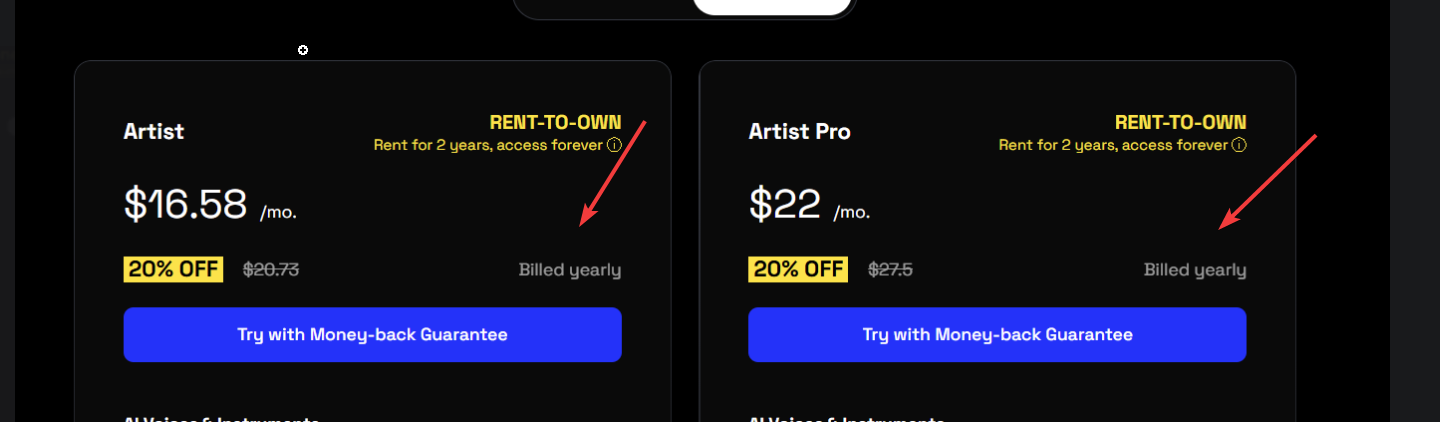
Task: Click the 20% OFF badge under $16.58
Action: pyautogui.click(x=173, y=269)
